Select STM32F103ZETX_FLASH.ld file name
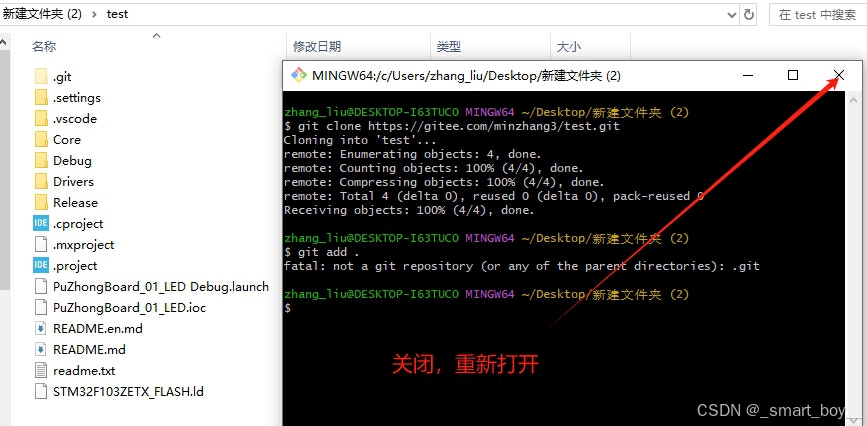The width and height of the screenshot is (867, 426). (128, 392)
